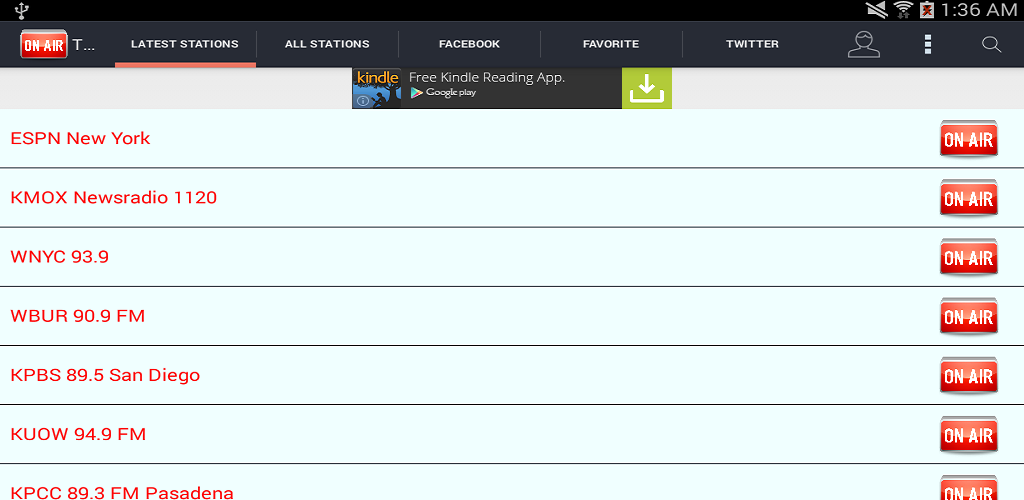Tap ON AIR button for KPCC 89.3 Pasadena
This screenshot has height=500, width=1024.
(968, 488)
